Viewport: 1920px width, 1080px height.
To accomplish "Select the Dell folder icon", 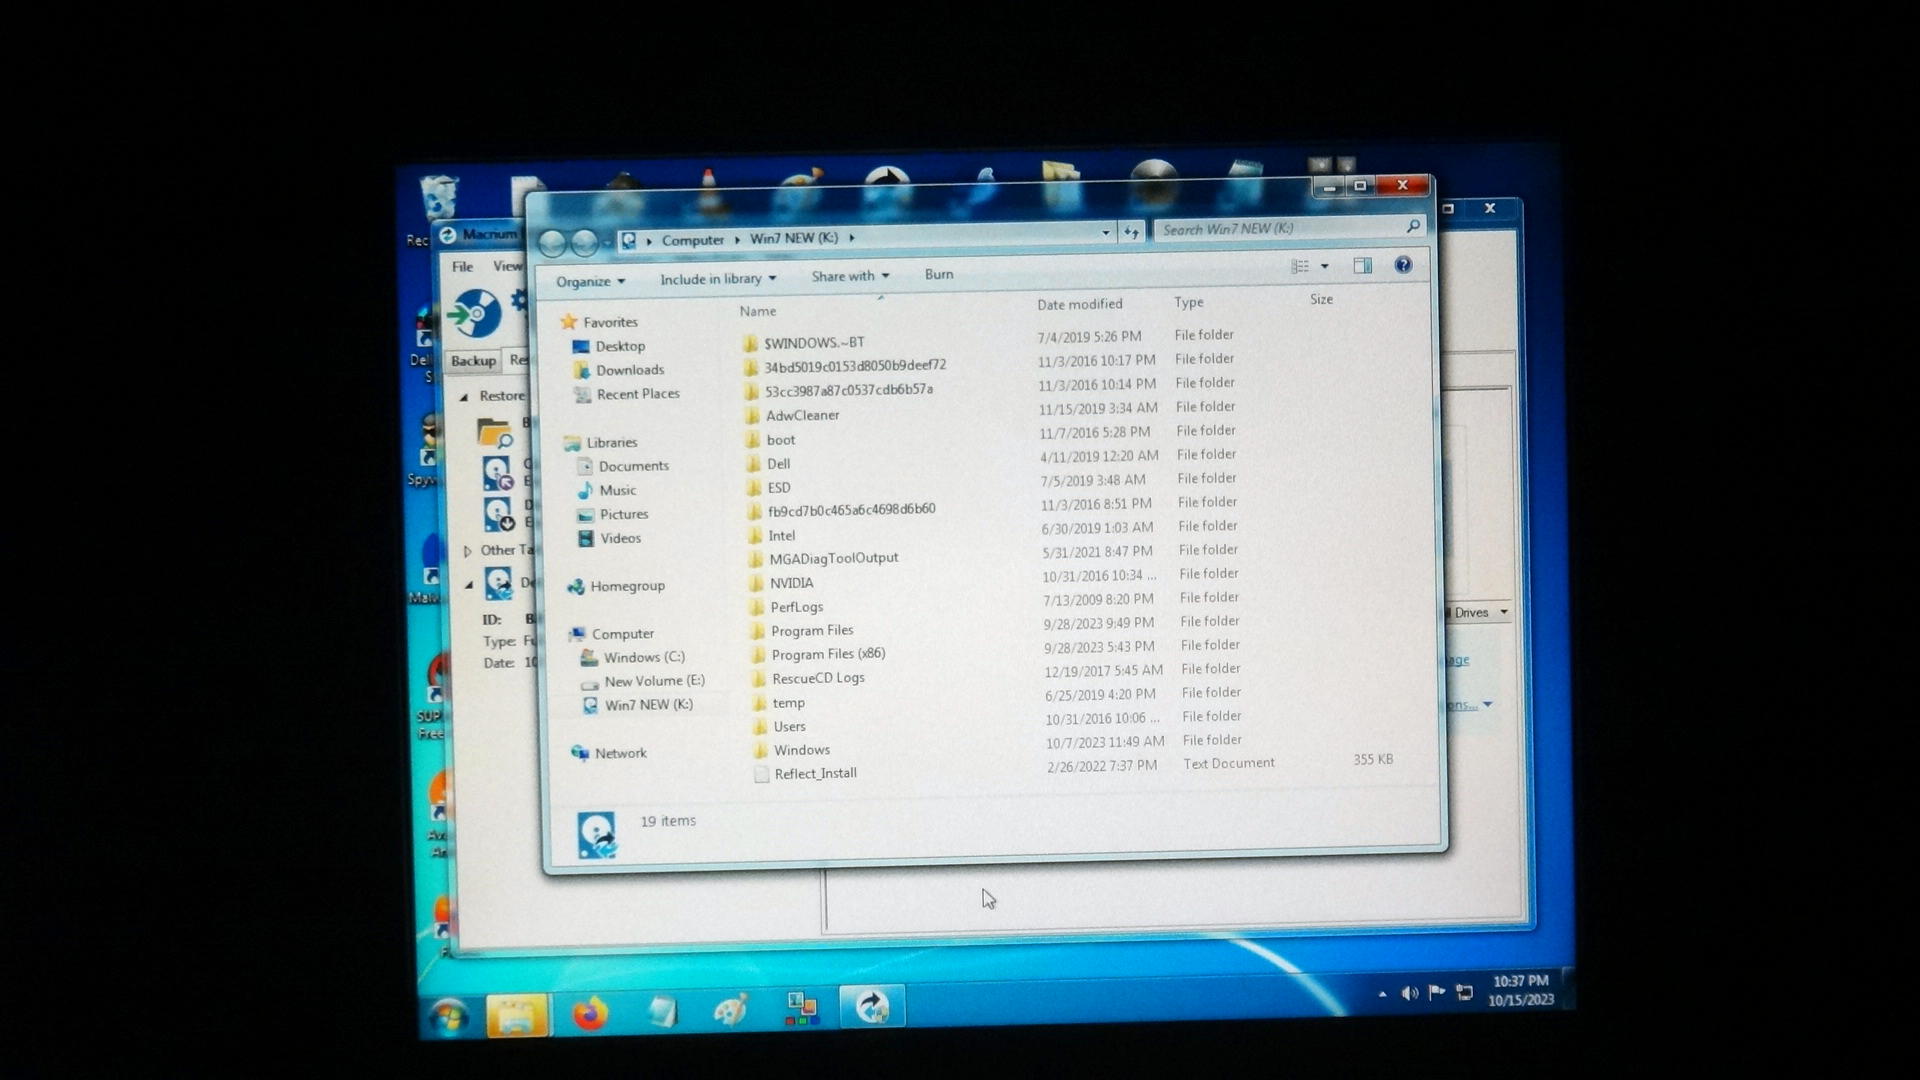I will click(x=754, y=464).
